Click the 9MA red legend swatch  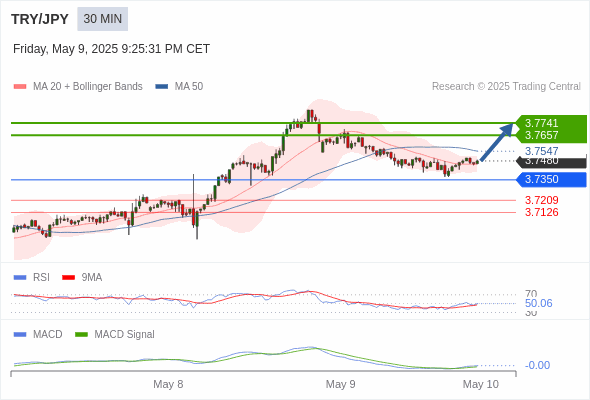(68, 278)
